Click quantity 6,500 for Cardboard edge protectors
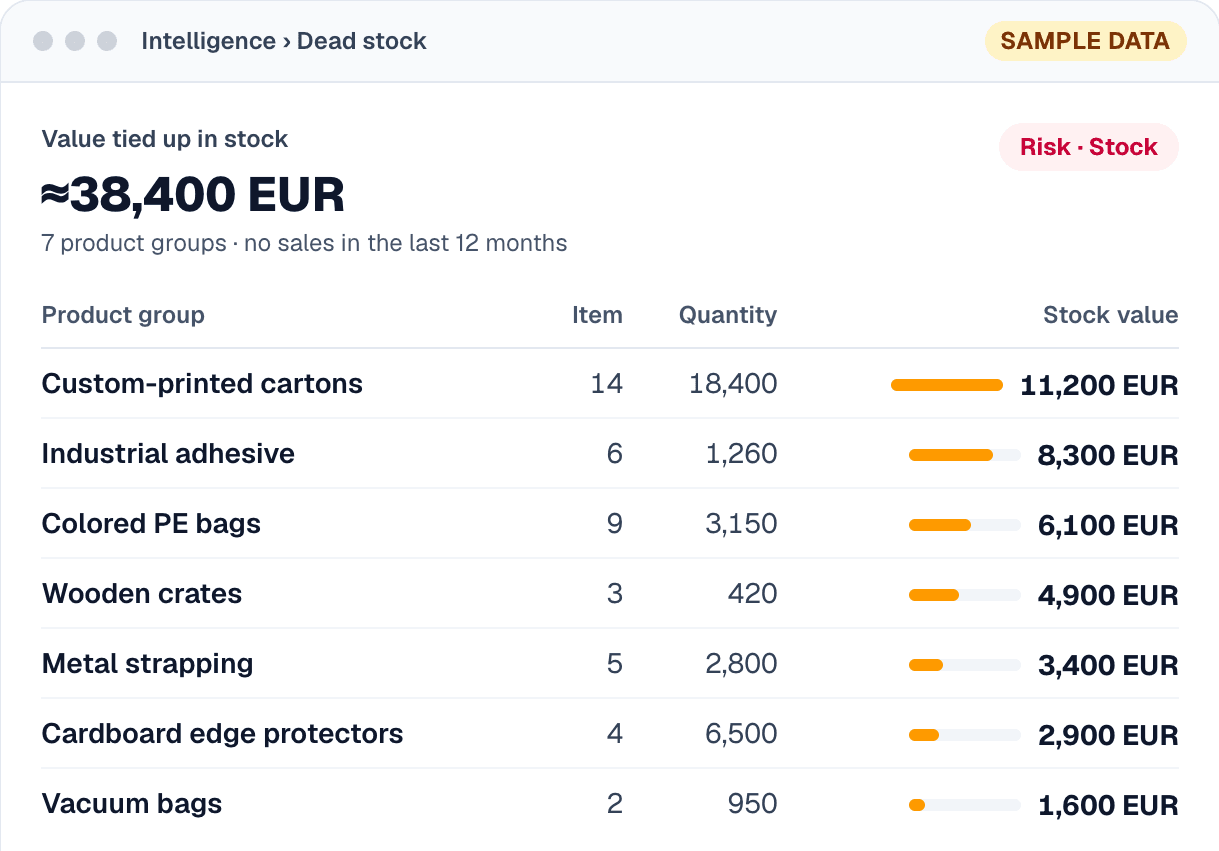This screenshot has height=851, width=1219. coord(741,734)
